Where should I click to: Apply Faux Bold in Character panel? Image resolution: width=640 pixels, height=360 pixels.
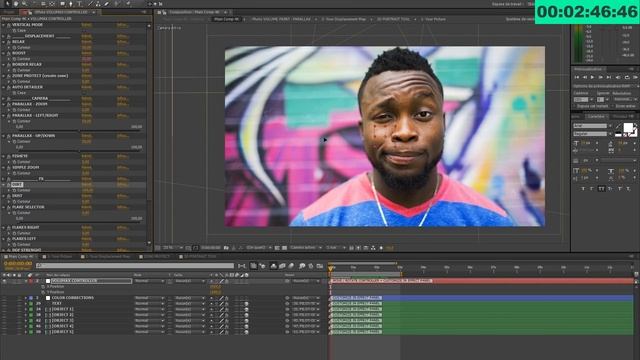[583, 188]
